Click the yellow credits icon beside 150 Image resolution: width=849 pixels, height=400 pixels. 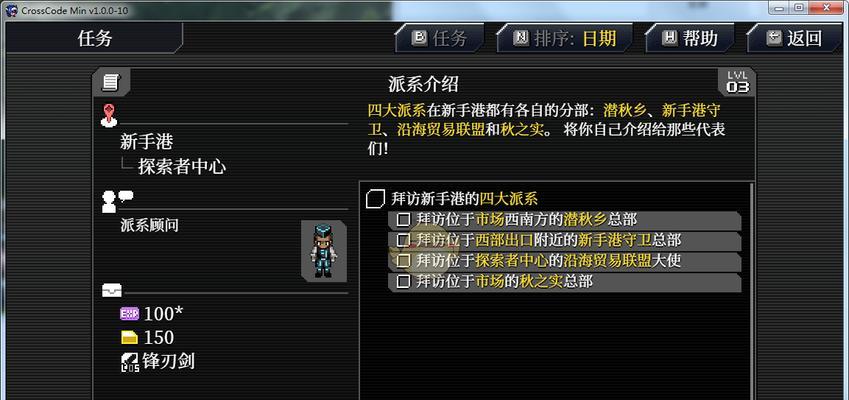pyautogui.click(x=129, y=338)
